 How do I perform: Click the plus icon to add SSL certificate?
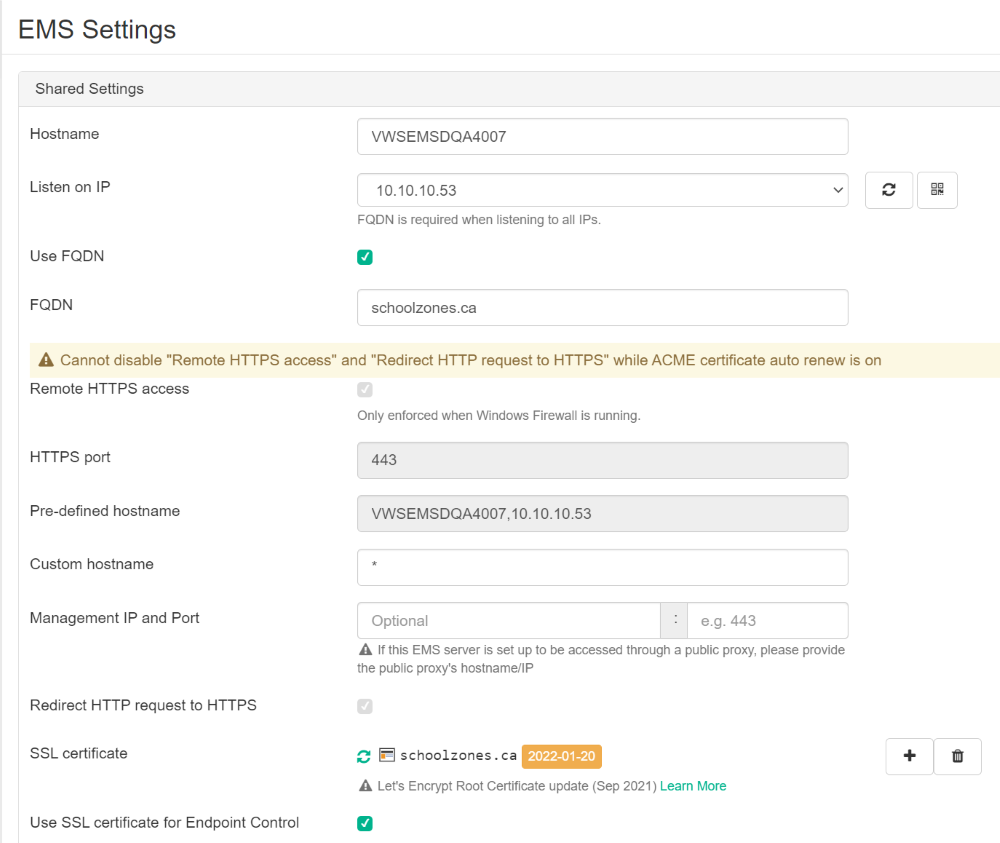pyautogui.click(x=910, y=757)
